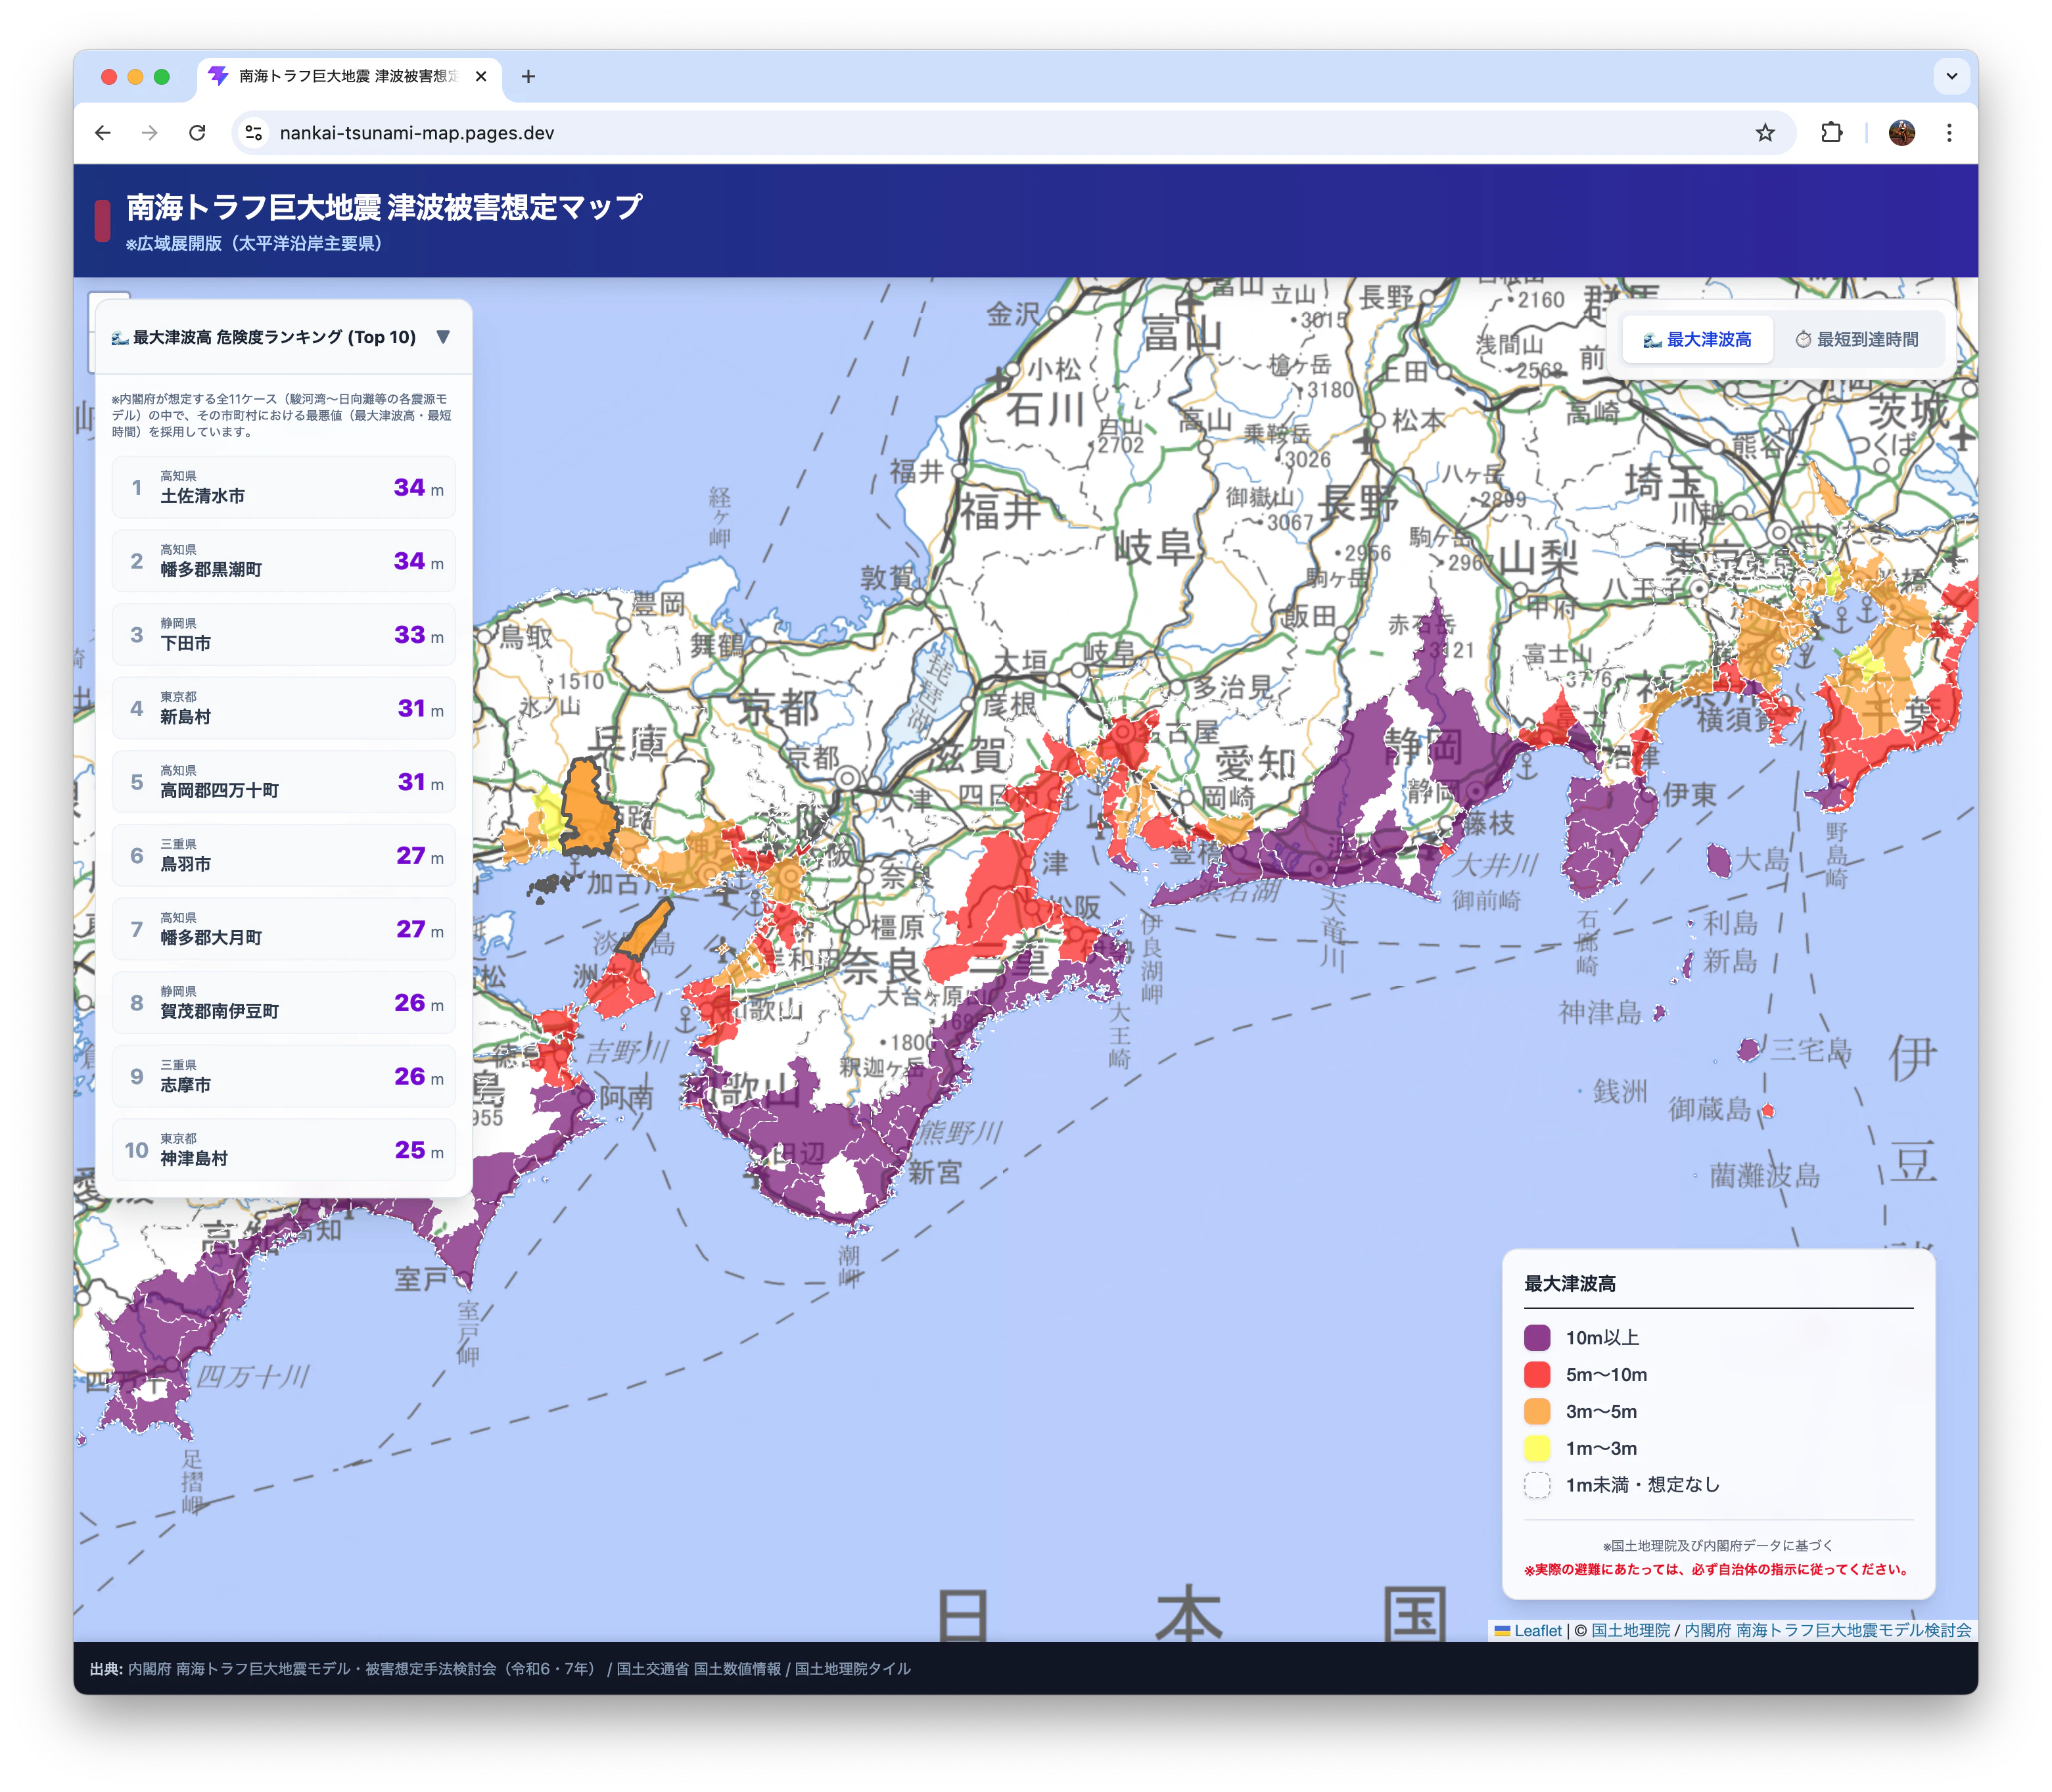
Task: Click the 33 m value for 下田市
Action: click(419, 635)
